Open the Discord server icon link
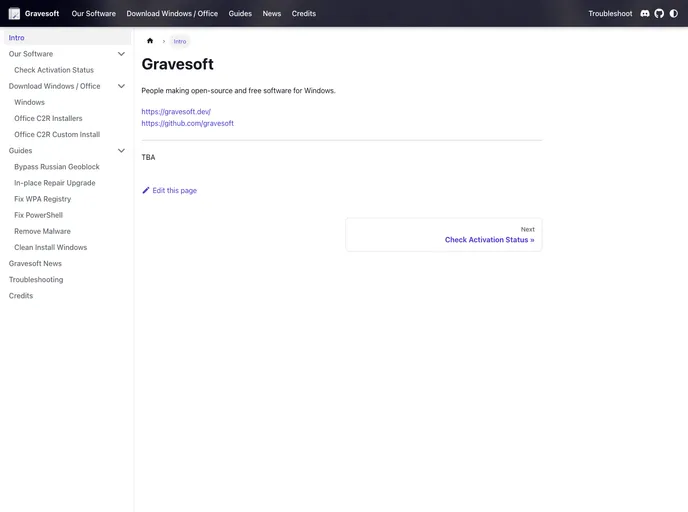The width and height of the screenshot is (688, 512). coord(645,14)
